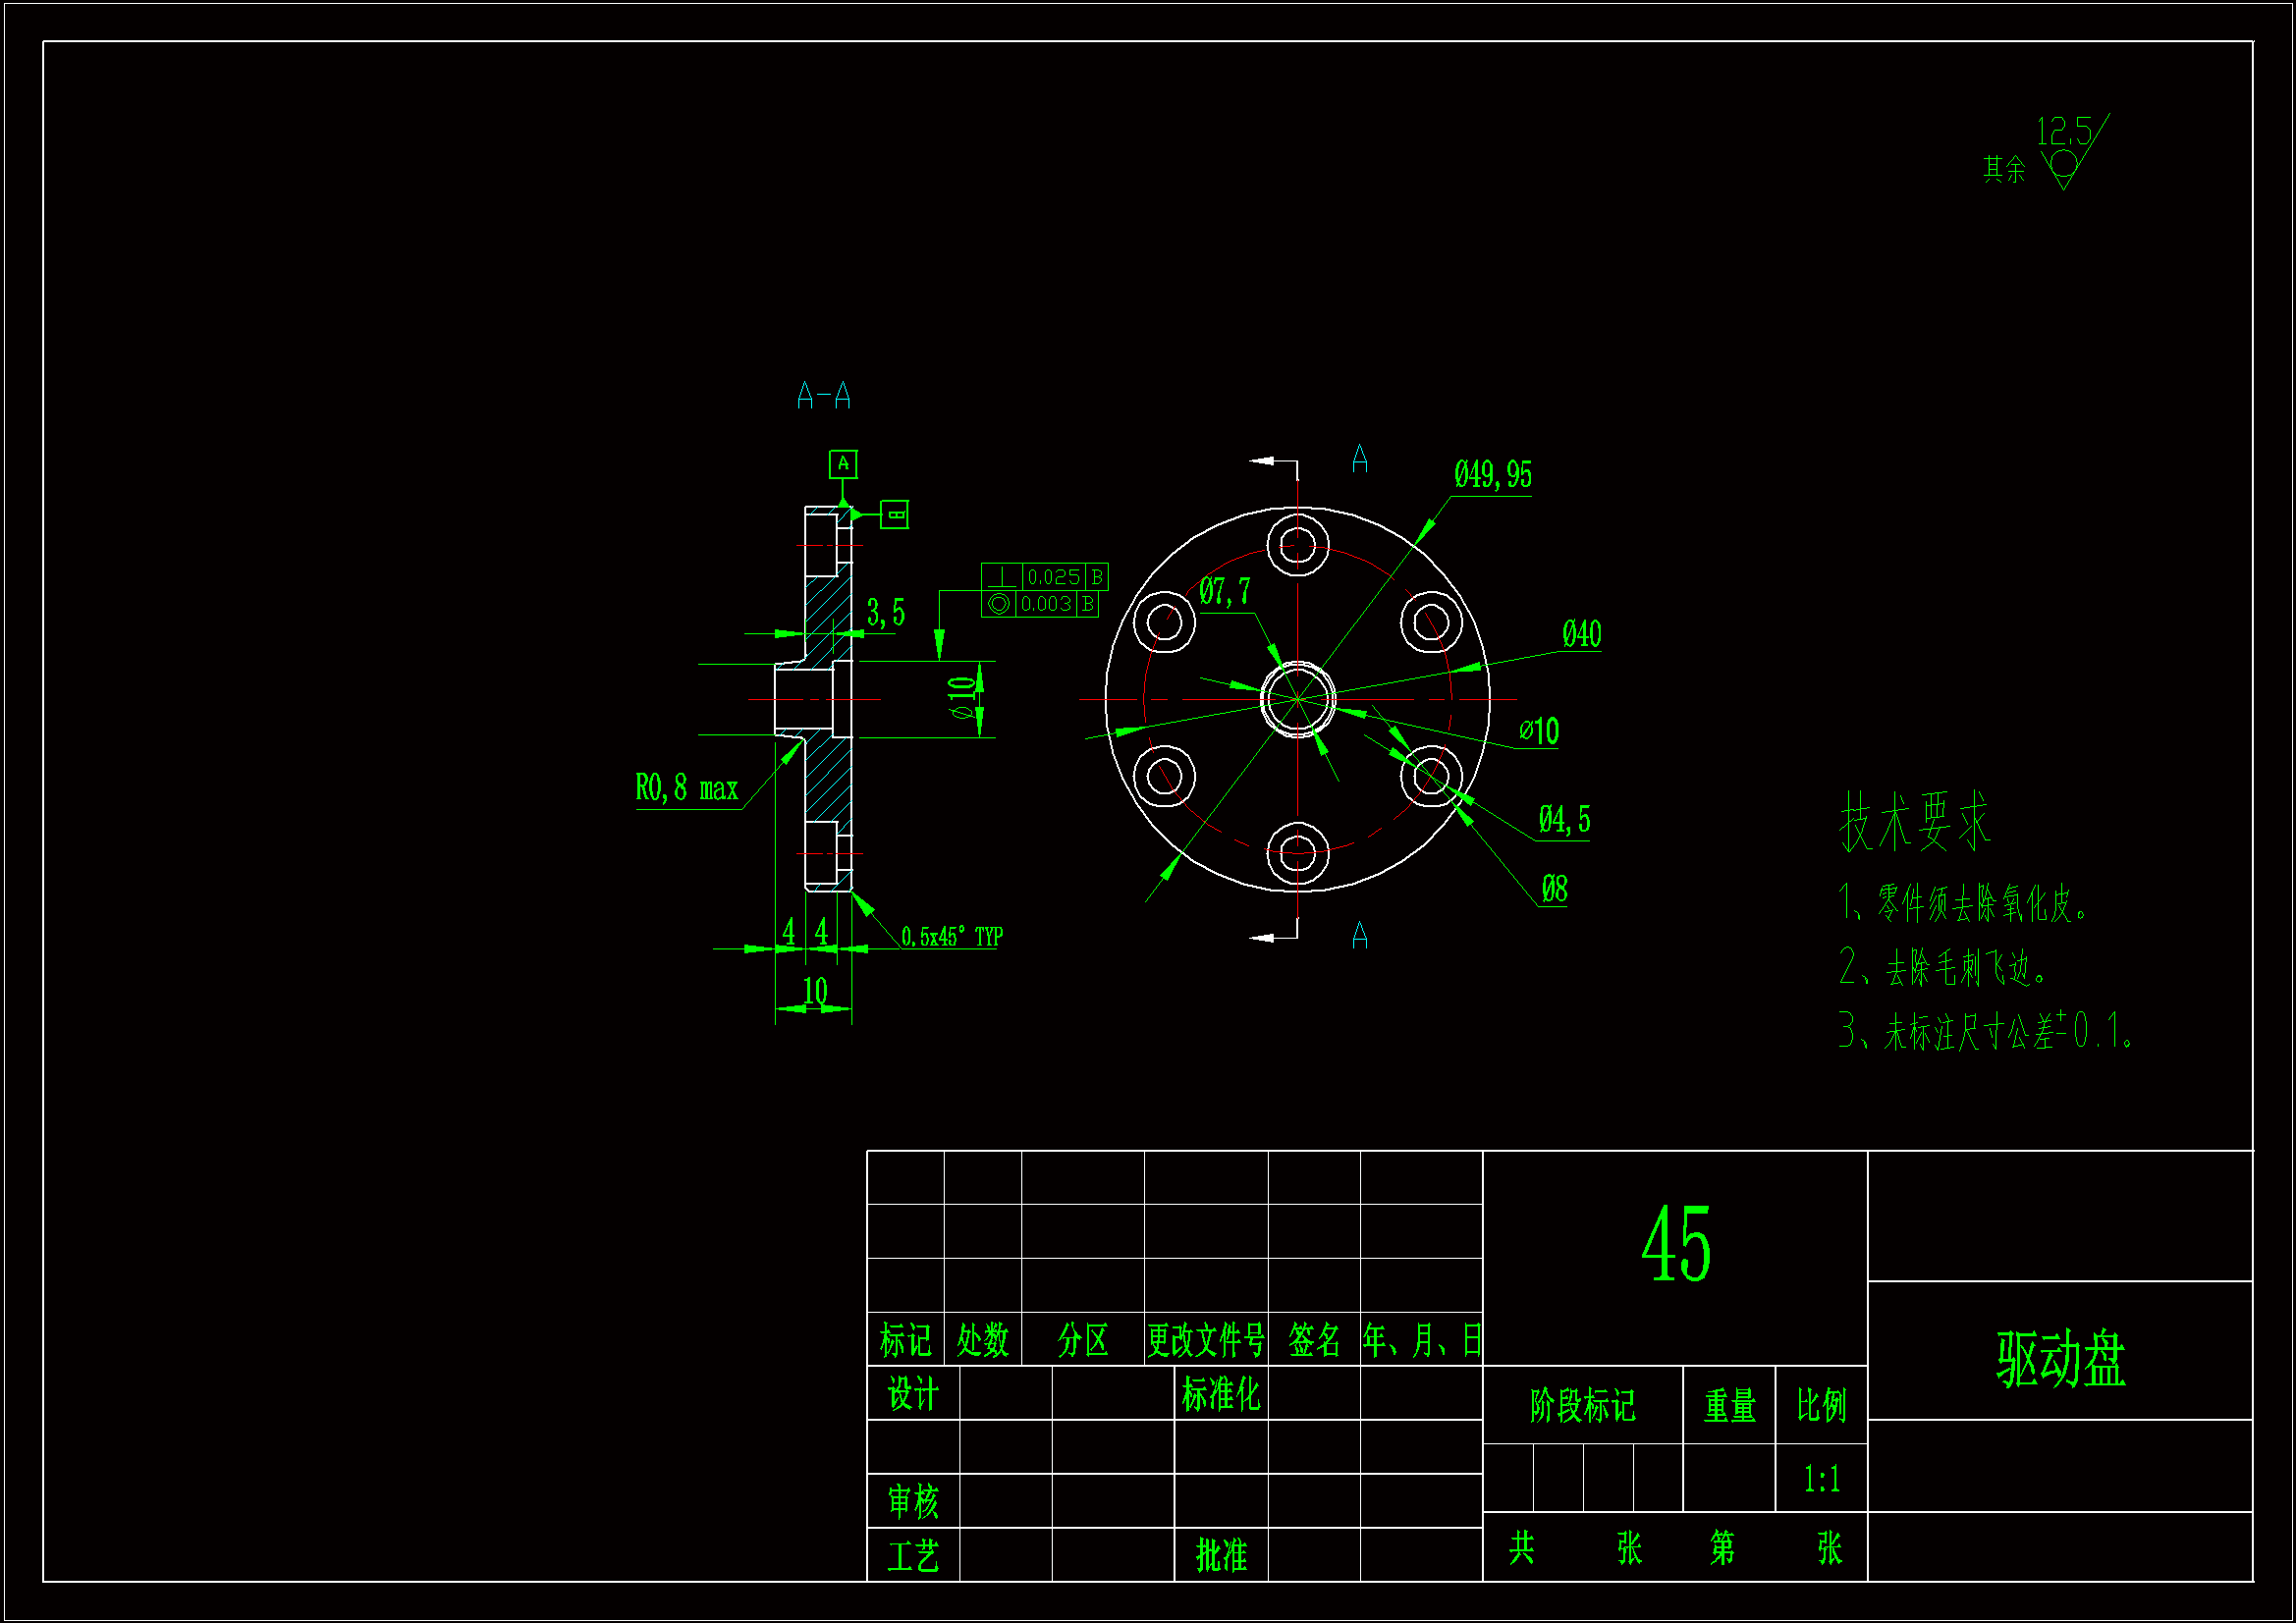Select the Ø49,95 dimension text

point(1492,475)
